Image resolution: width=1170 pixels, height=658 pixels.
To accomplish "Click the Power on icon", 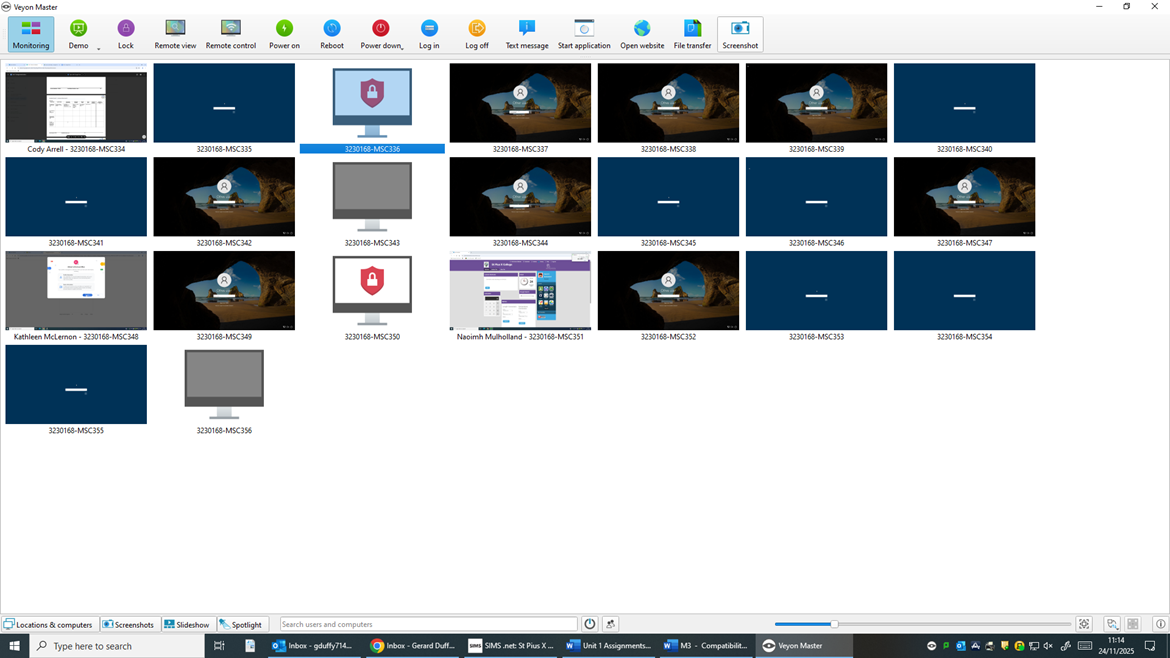I will [284, 34].
